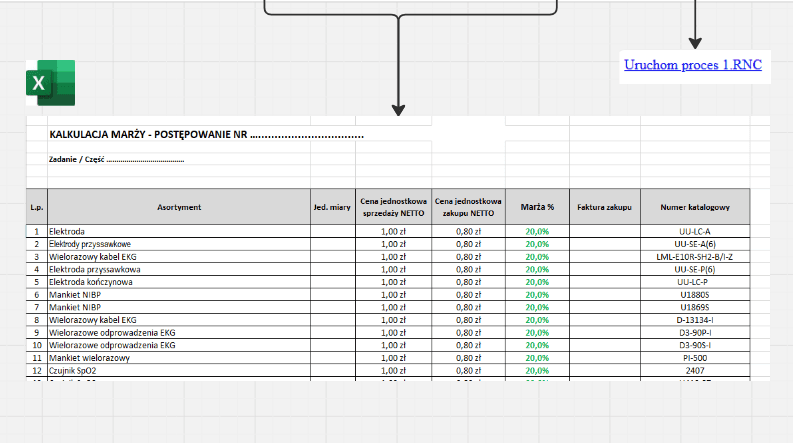
Task: Click the 20,0% margin in Elektroda row
Action: point(537,232)
